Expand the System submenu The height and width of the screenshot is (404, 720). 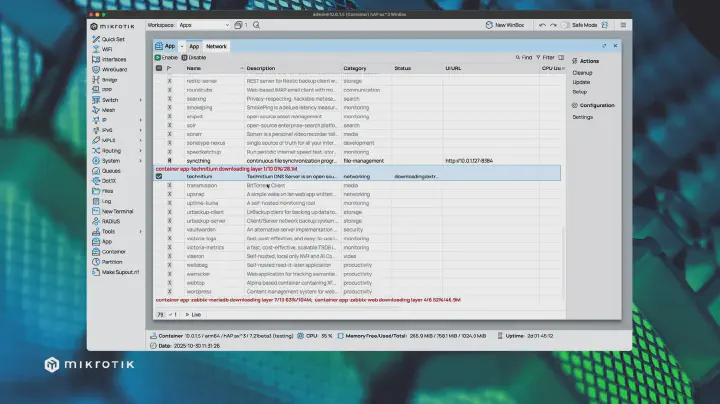point(141,160)
